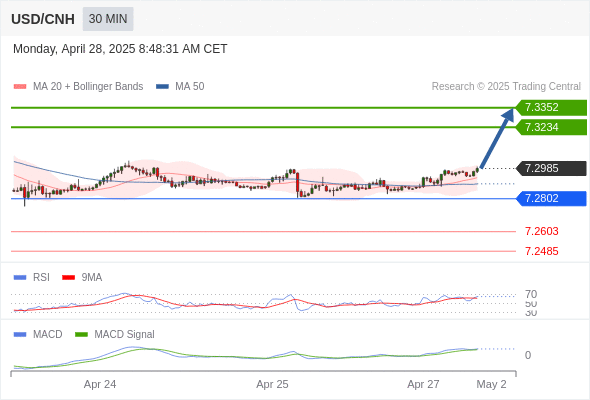Click the black 7.2985 current price tag

click(551, 168)
